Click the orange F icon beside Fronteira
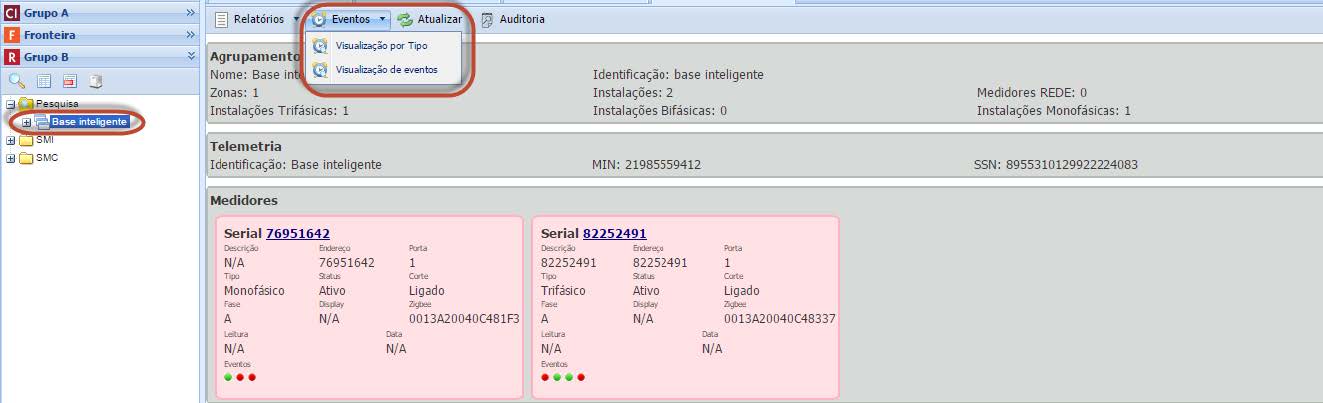Viewport: 1323px width, 403px height. pos(12,35)
